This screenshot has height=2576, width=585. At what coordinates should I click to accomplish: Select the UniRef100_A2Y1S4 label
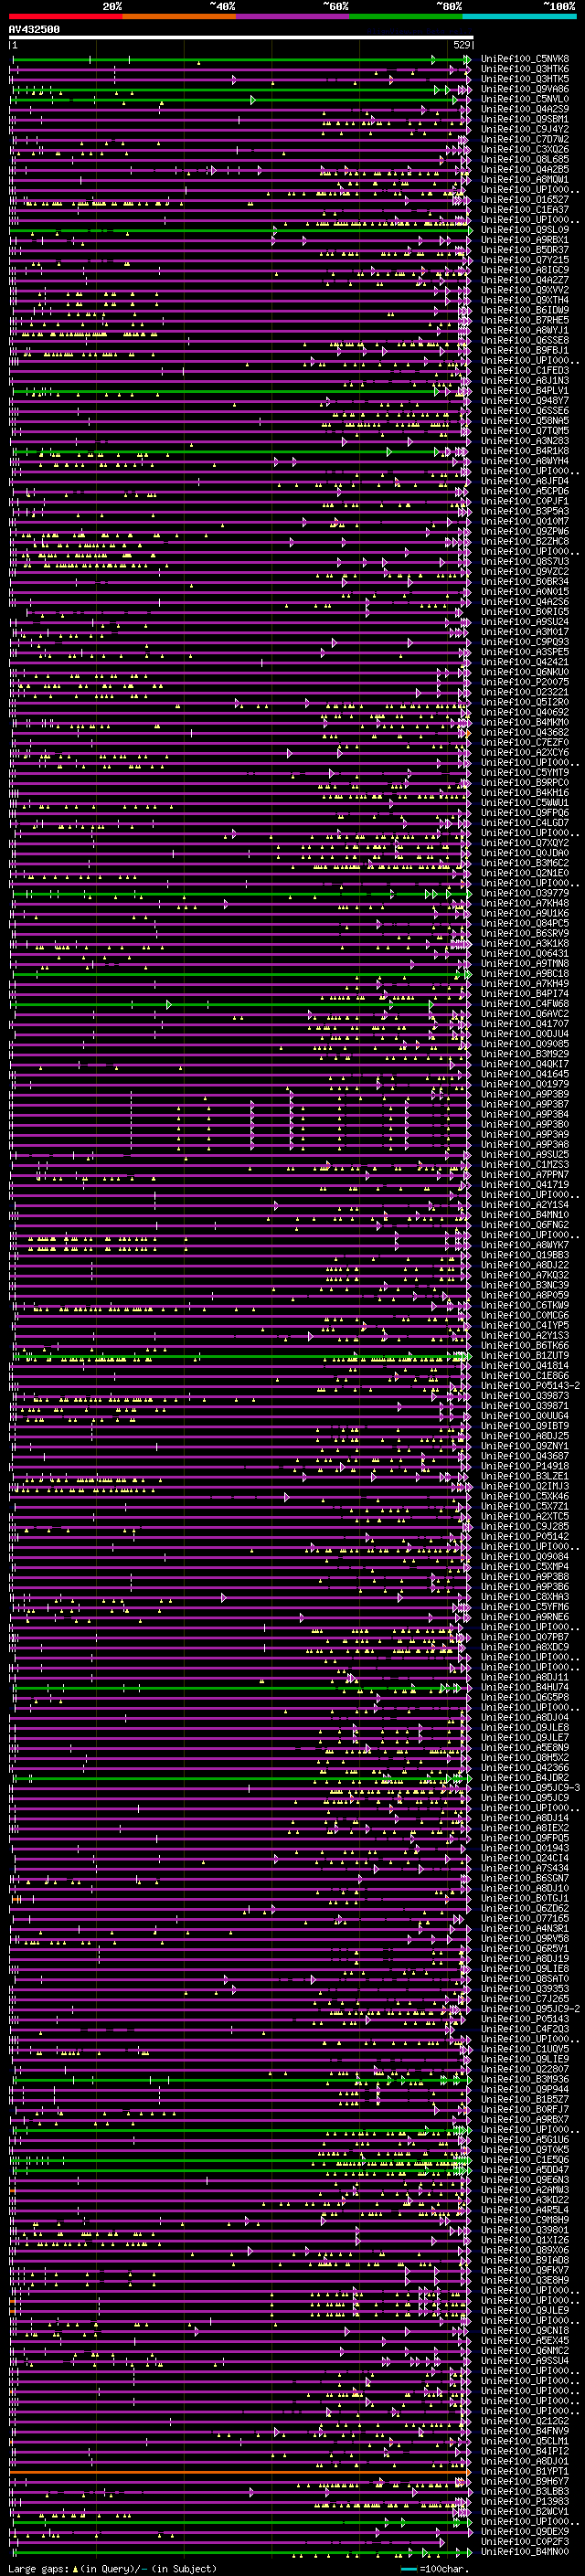coord(525,1205)
